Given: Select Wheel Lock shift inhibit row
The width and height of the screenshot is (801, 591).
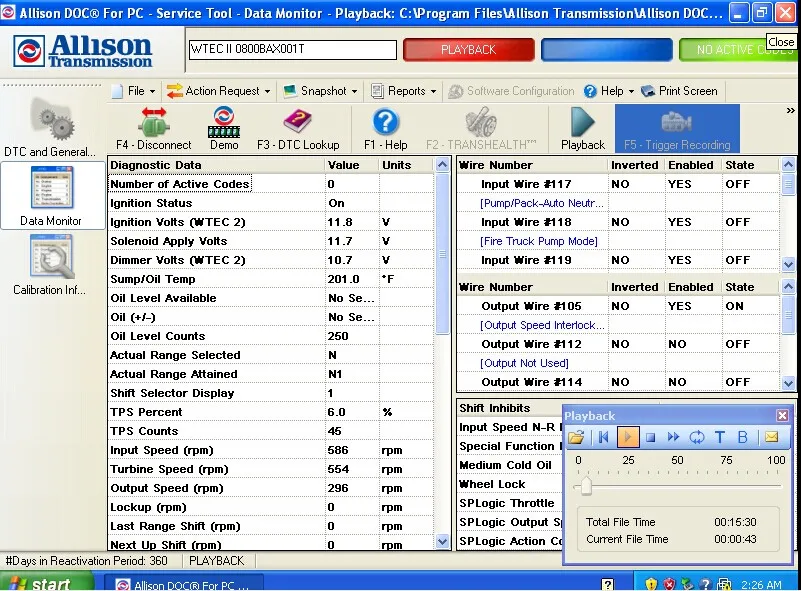Looking at the screenshot, I should point(509,484).
